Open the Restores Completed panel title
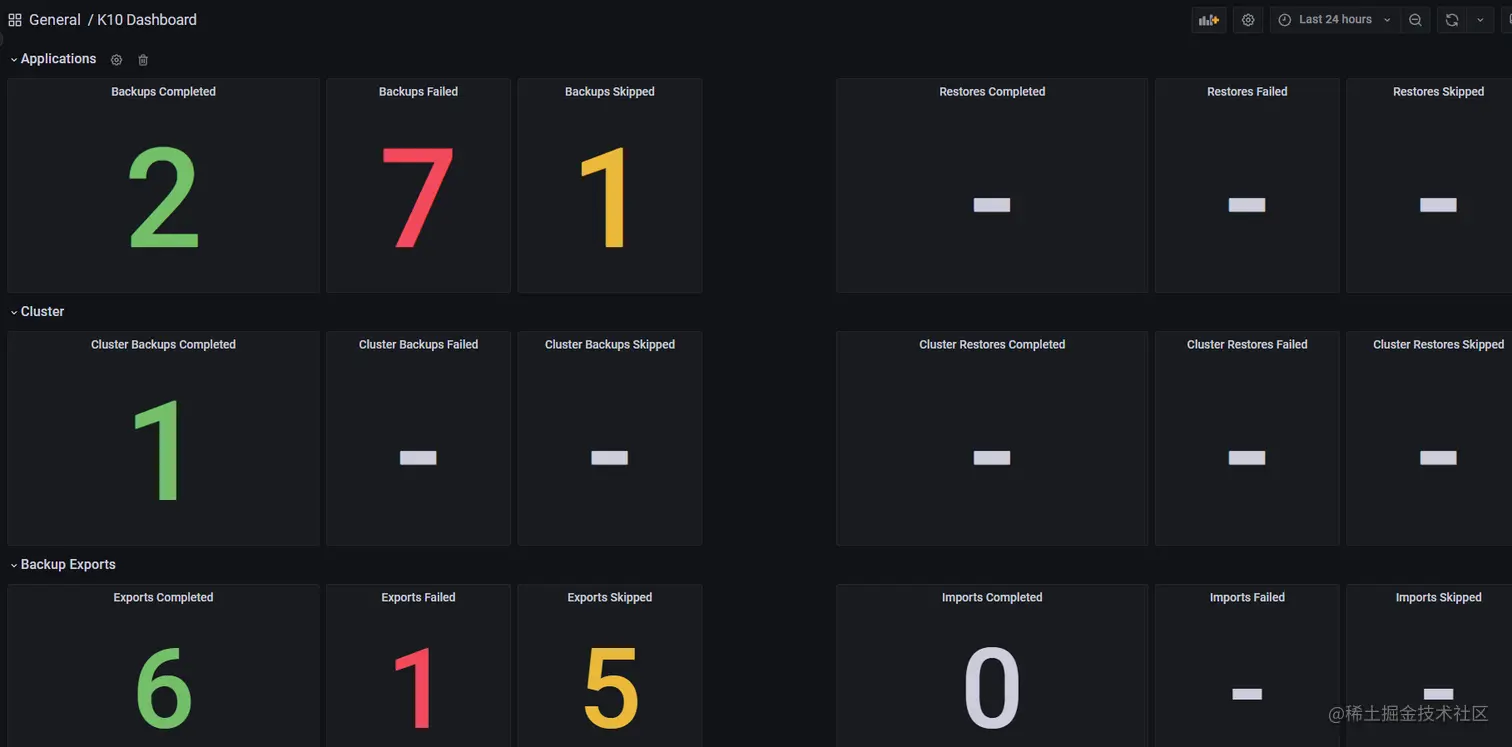Image resolution: width=1512 pixels, height=747 pixels. click(x=992, y=92)
